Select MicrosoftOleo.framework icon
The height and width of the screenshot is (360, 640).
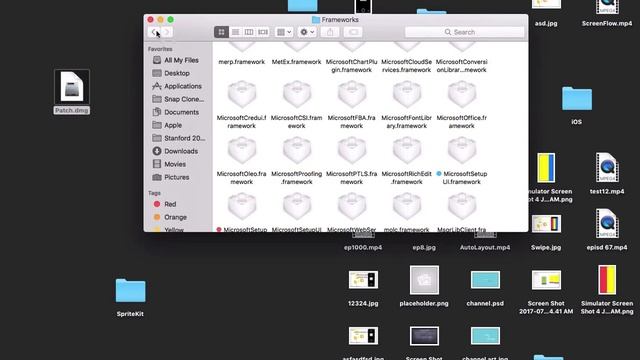pyautogui.click(x=242, y=150)
